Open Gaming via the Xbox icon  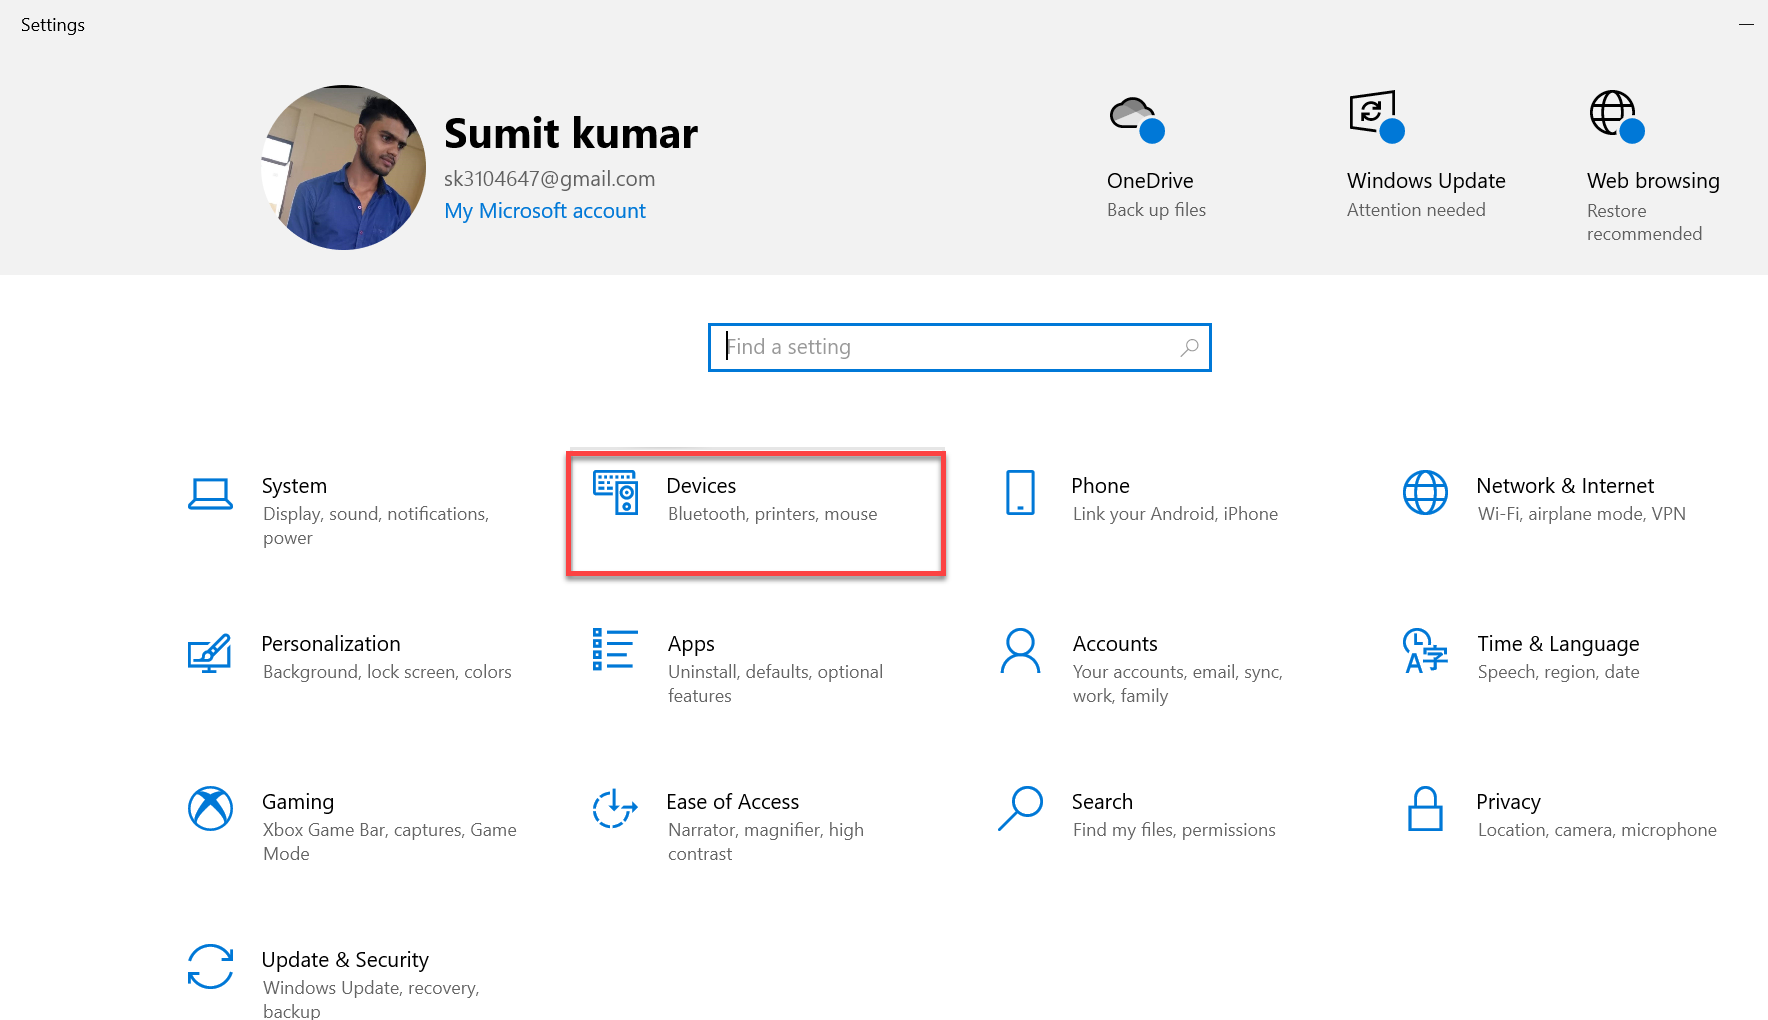tap(210, 809)
